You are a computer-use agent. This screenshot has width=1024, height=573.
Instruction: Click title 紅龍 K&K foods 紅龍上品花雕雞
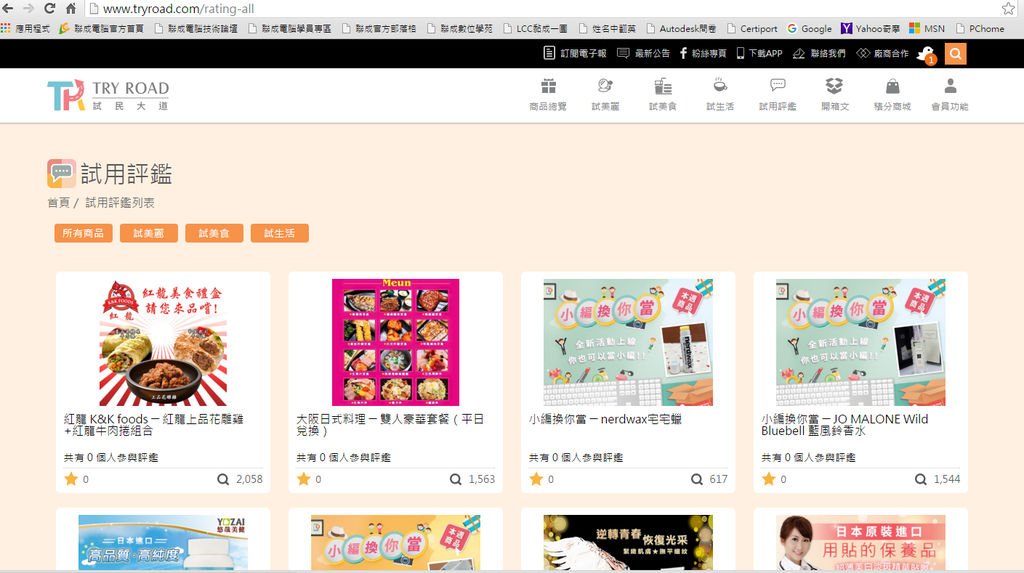coord(153,425)
